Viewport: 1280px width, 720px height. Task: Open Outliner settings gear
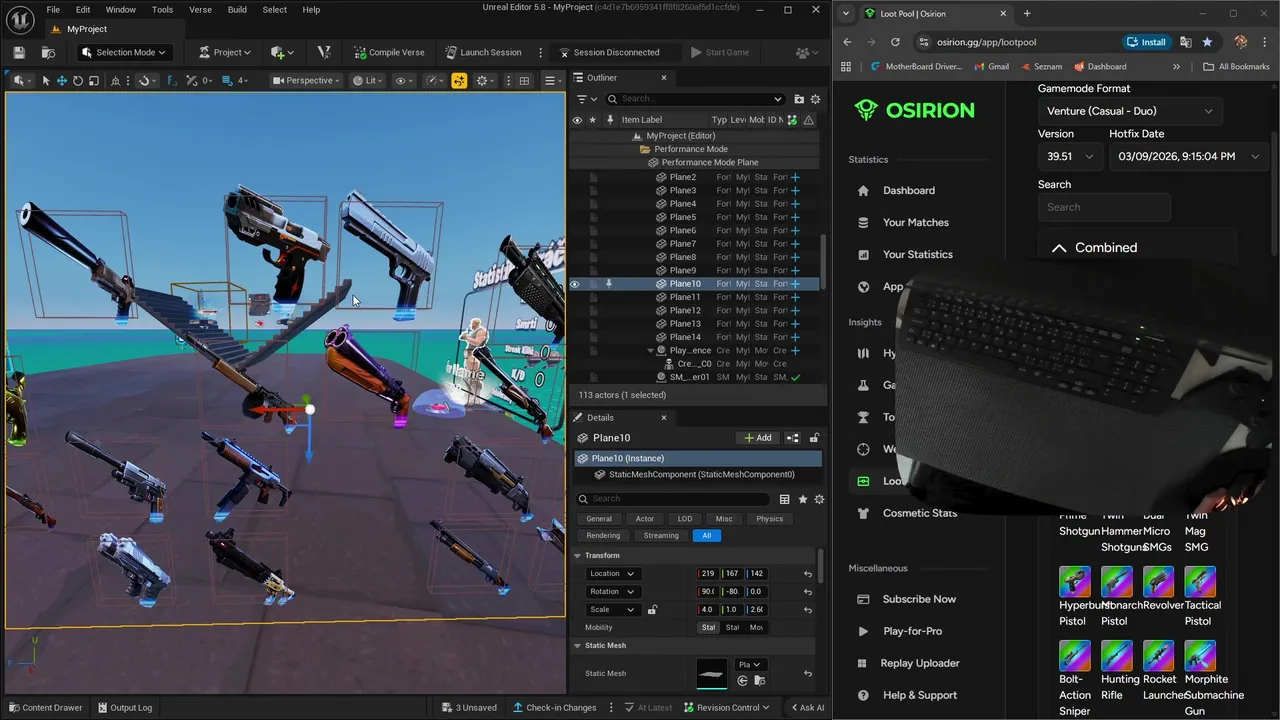(x=815, y=99)
